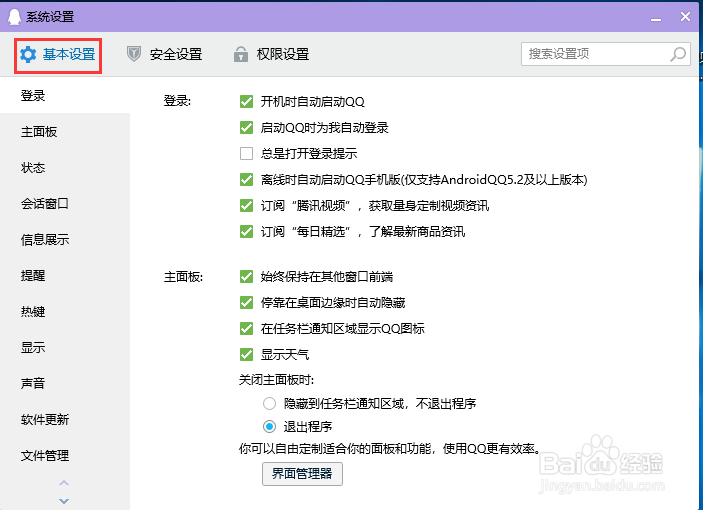Screen dimensions: 703x510
Task: Toggle 离线时自动启动QQ手机版 checkbox
Action: [246, 180]
